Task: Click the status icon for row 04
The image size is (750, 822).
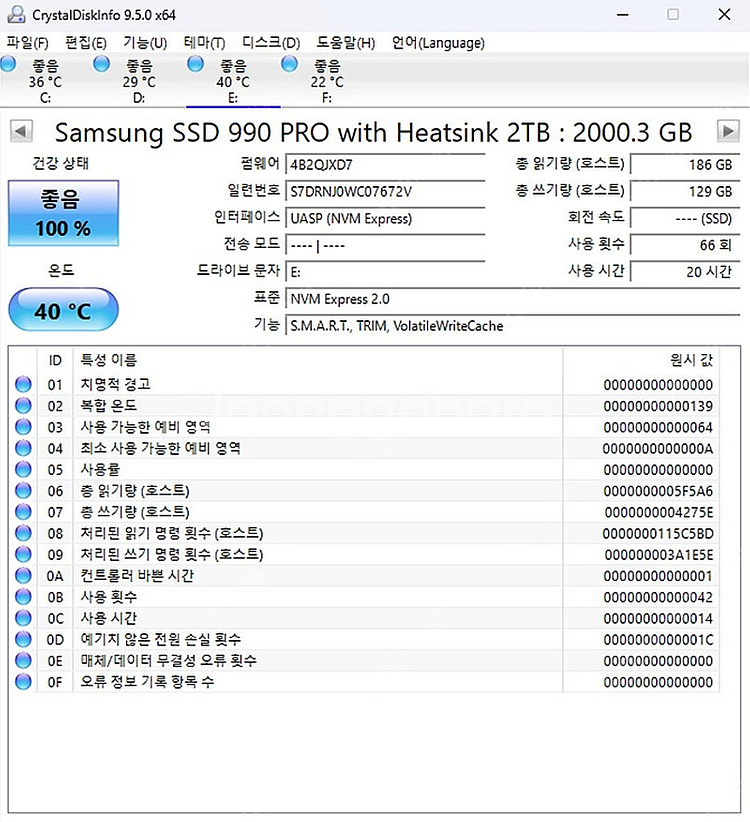Action: pos(23,448)
